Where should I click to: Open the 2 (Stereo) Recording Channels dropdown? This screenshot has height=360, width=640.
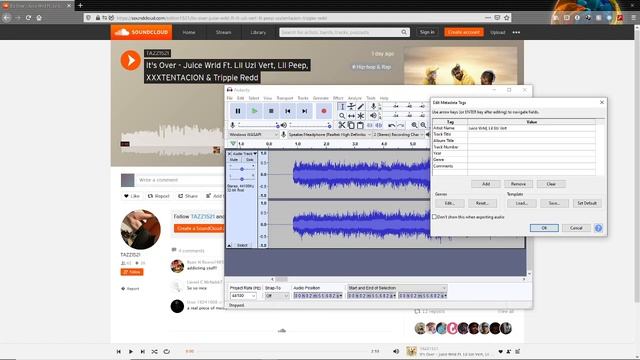398,134
